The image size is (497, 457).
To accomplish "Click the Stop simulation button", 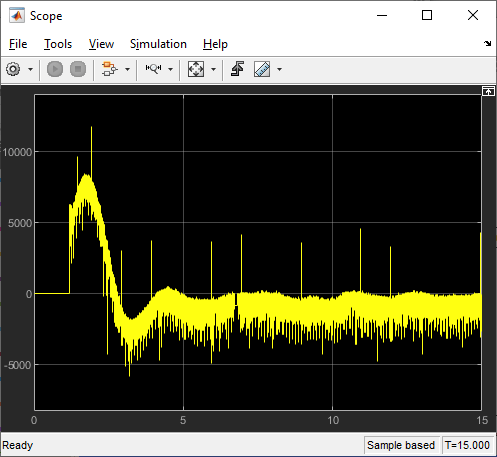I will click(78, 69).
